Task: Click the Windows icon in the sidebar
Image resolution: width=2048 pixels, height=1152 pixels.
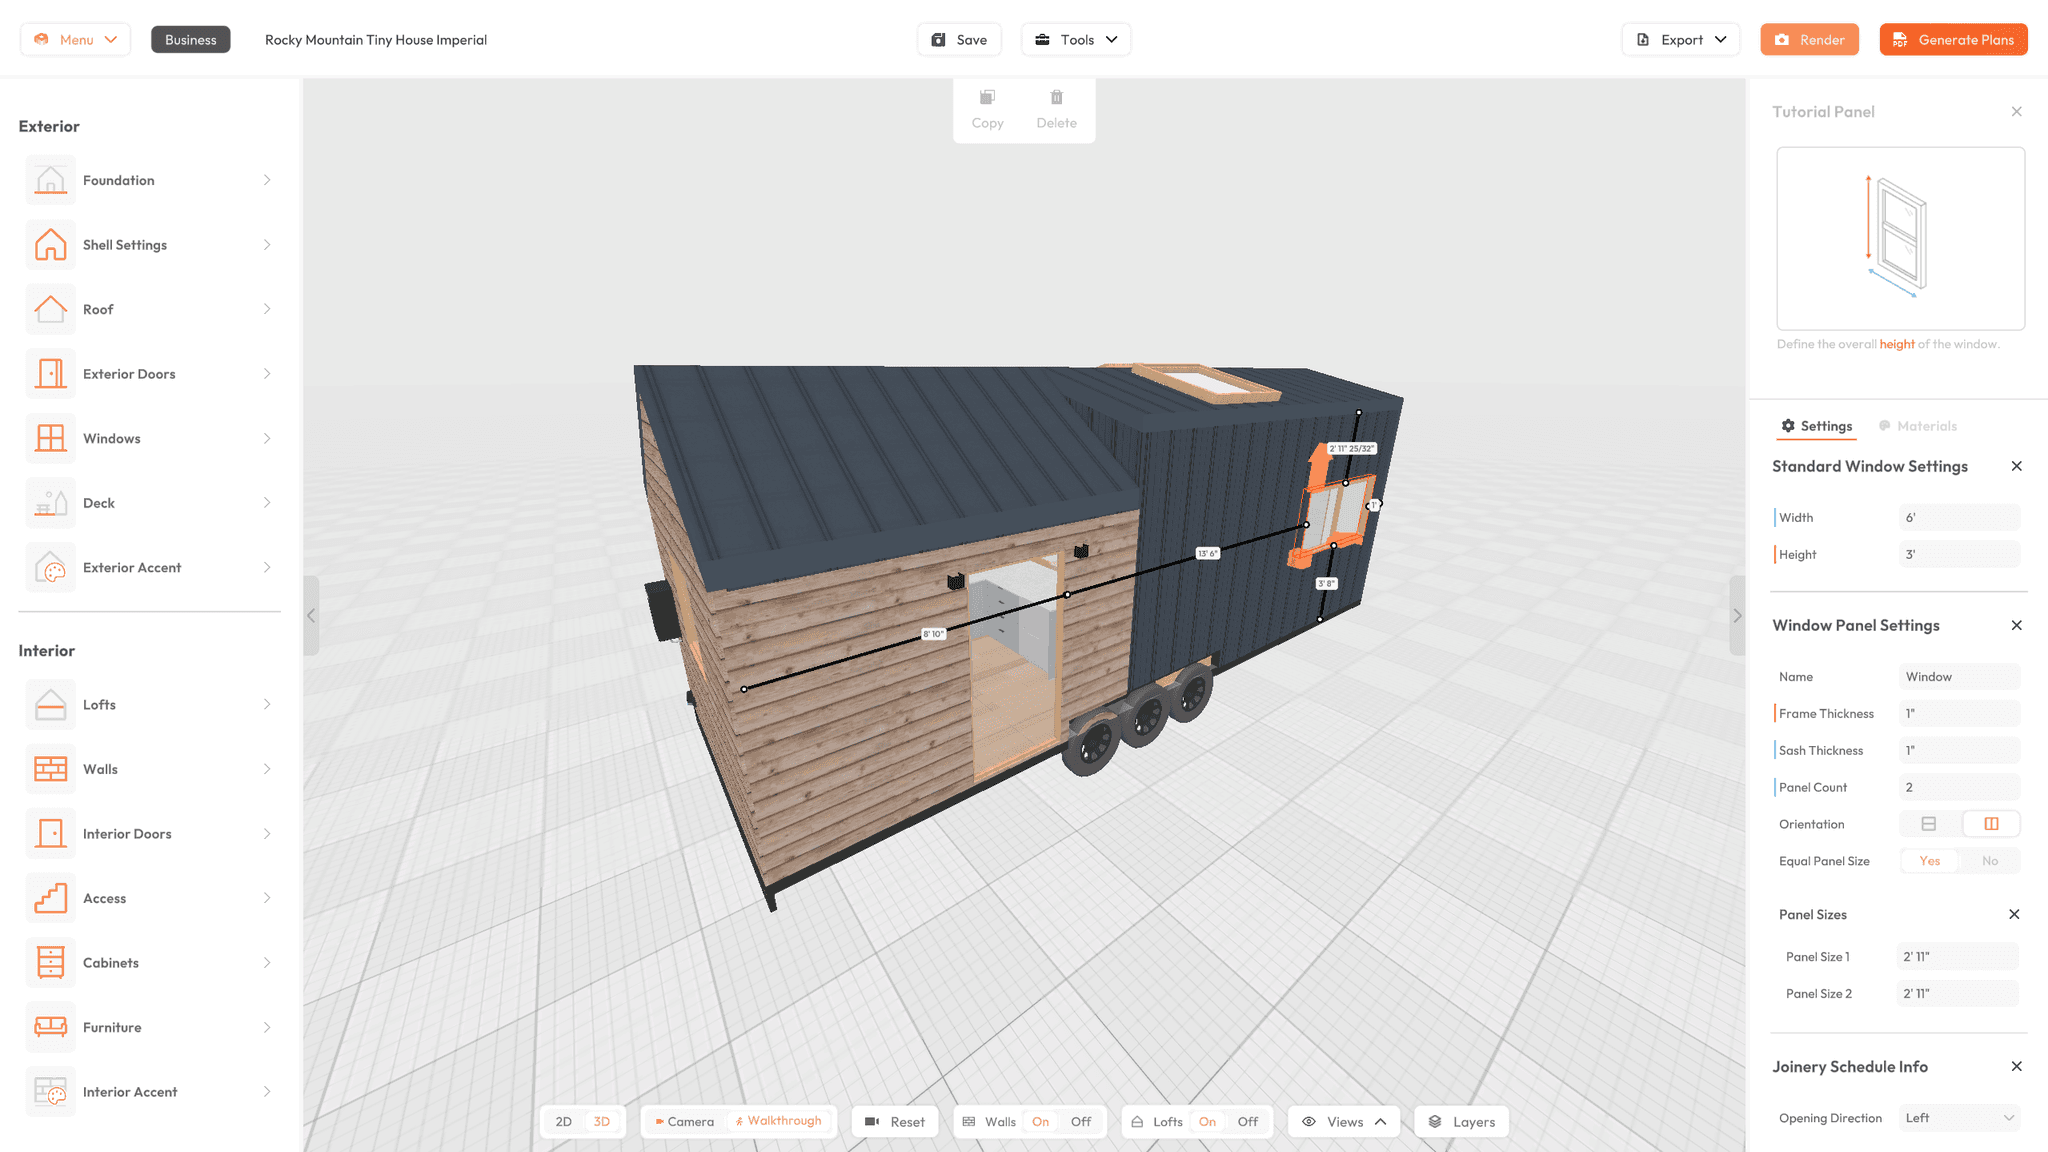Action: [50, 438]
